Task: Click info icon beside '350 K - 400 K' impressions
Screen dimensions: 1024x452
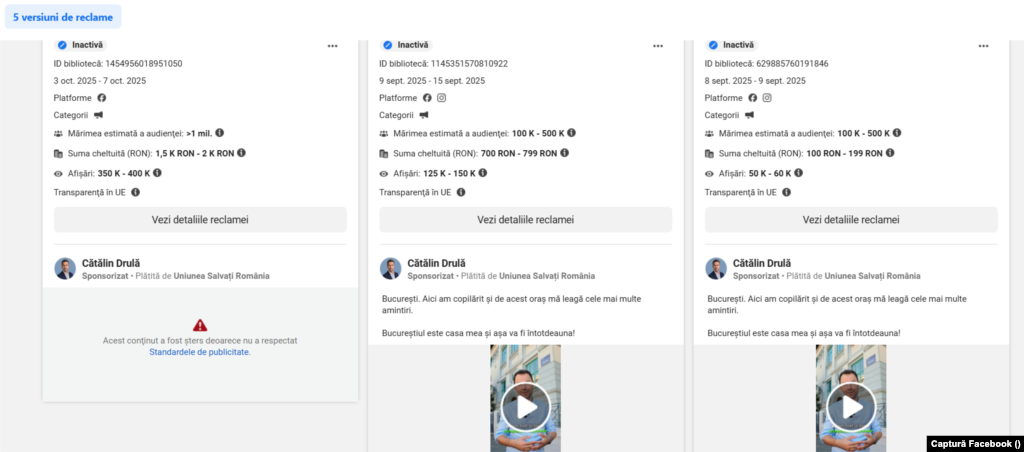Action: point(157,173)
